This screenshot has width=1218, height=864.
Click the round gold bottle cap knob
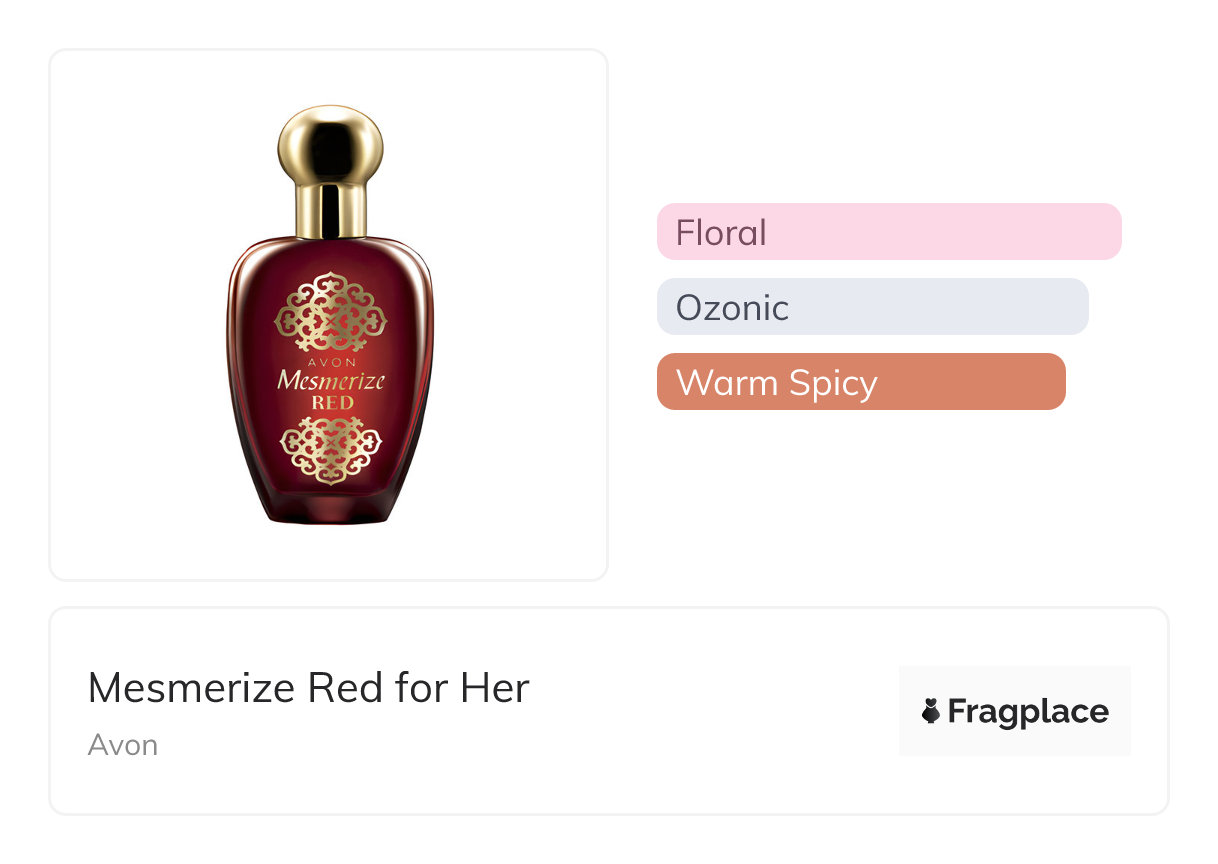[330, 141]
